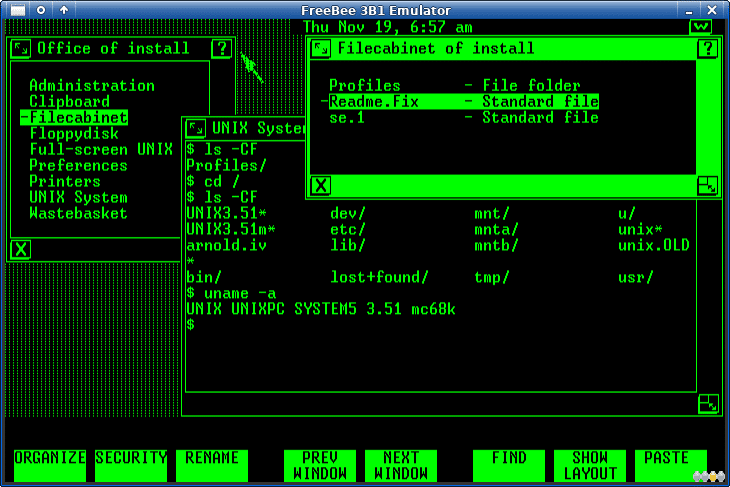
Task: Minimize the FreeBee 3B1 Emulator window
Action: click(x=689, y=10)
